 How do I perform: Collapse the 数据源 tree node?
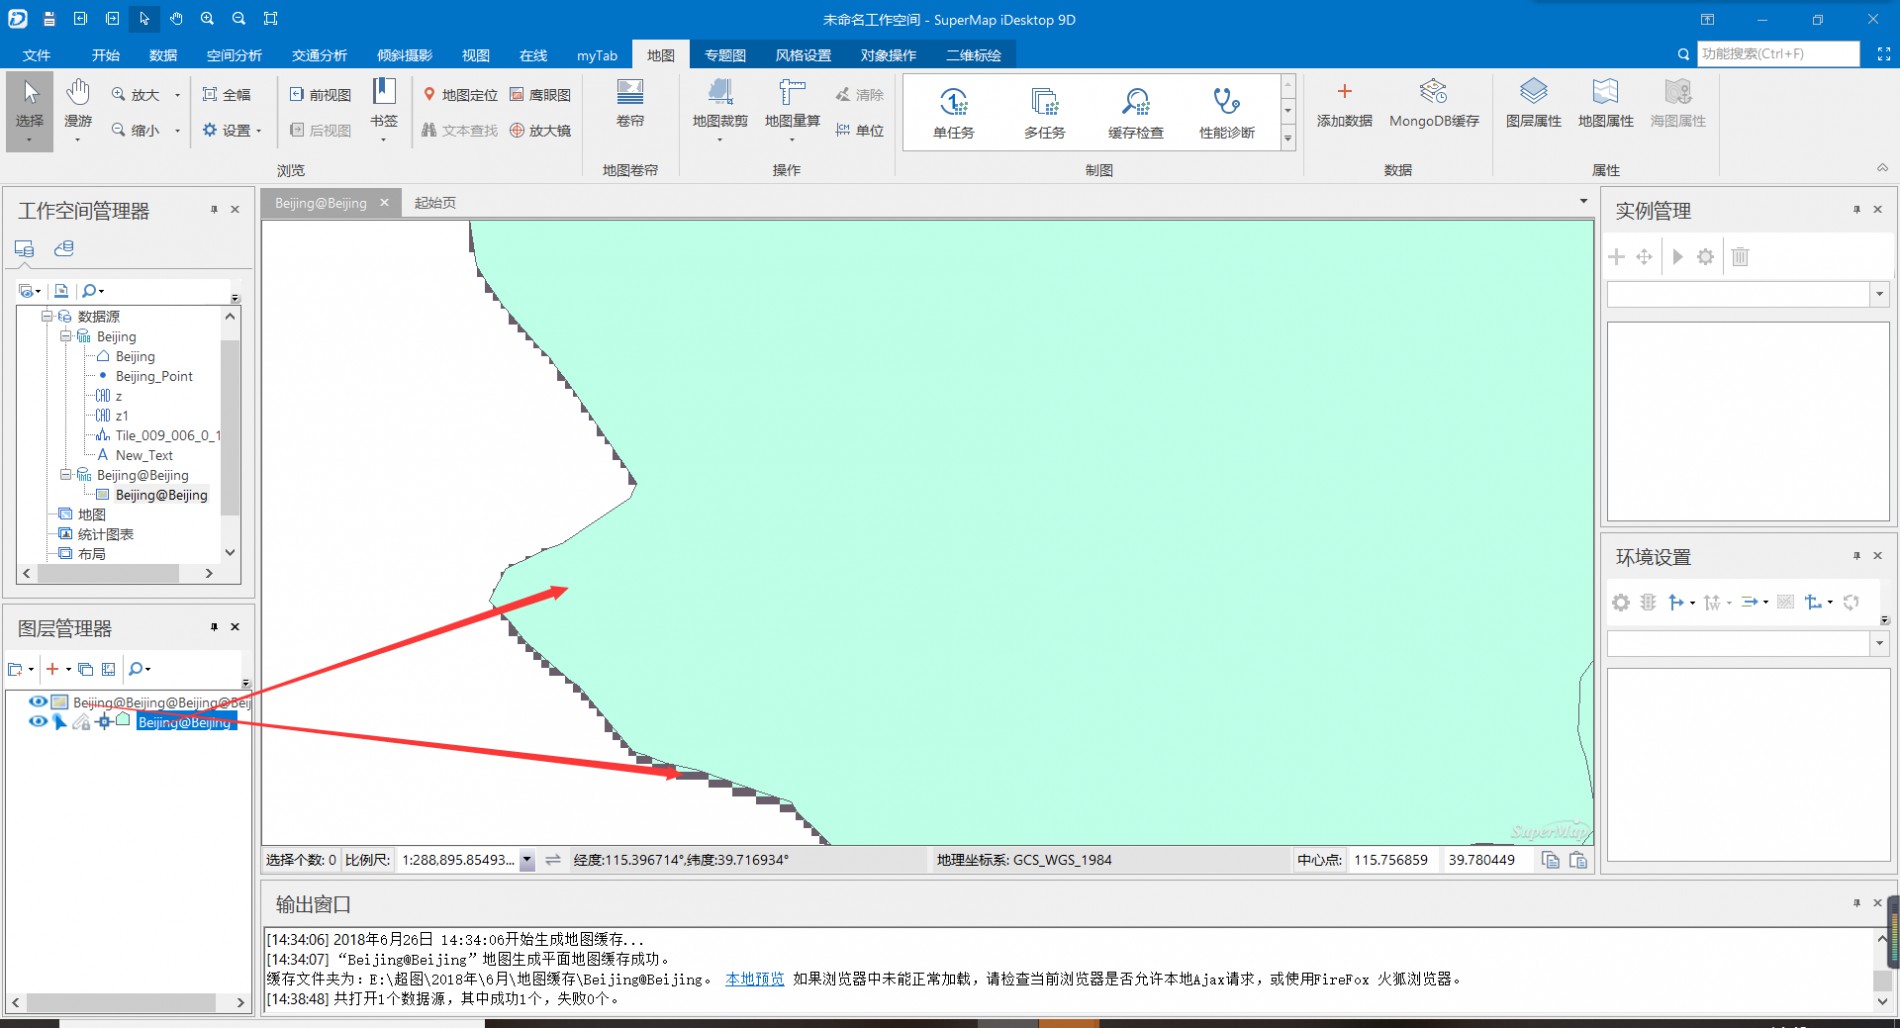46,316
